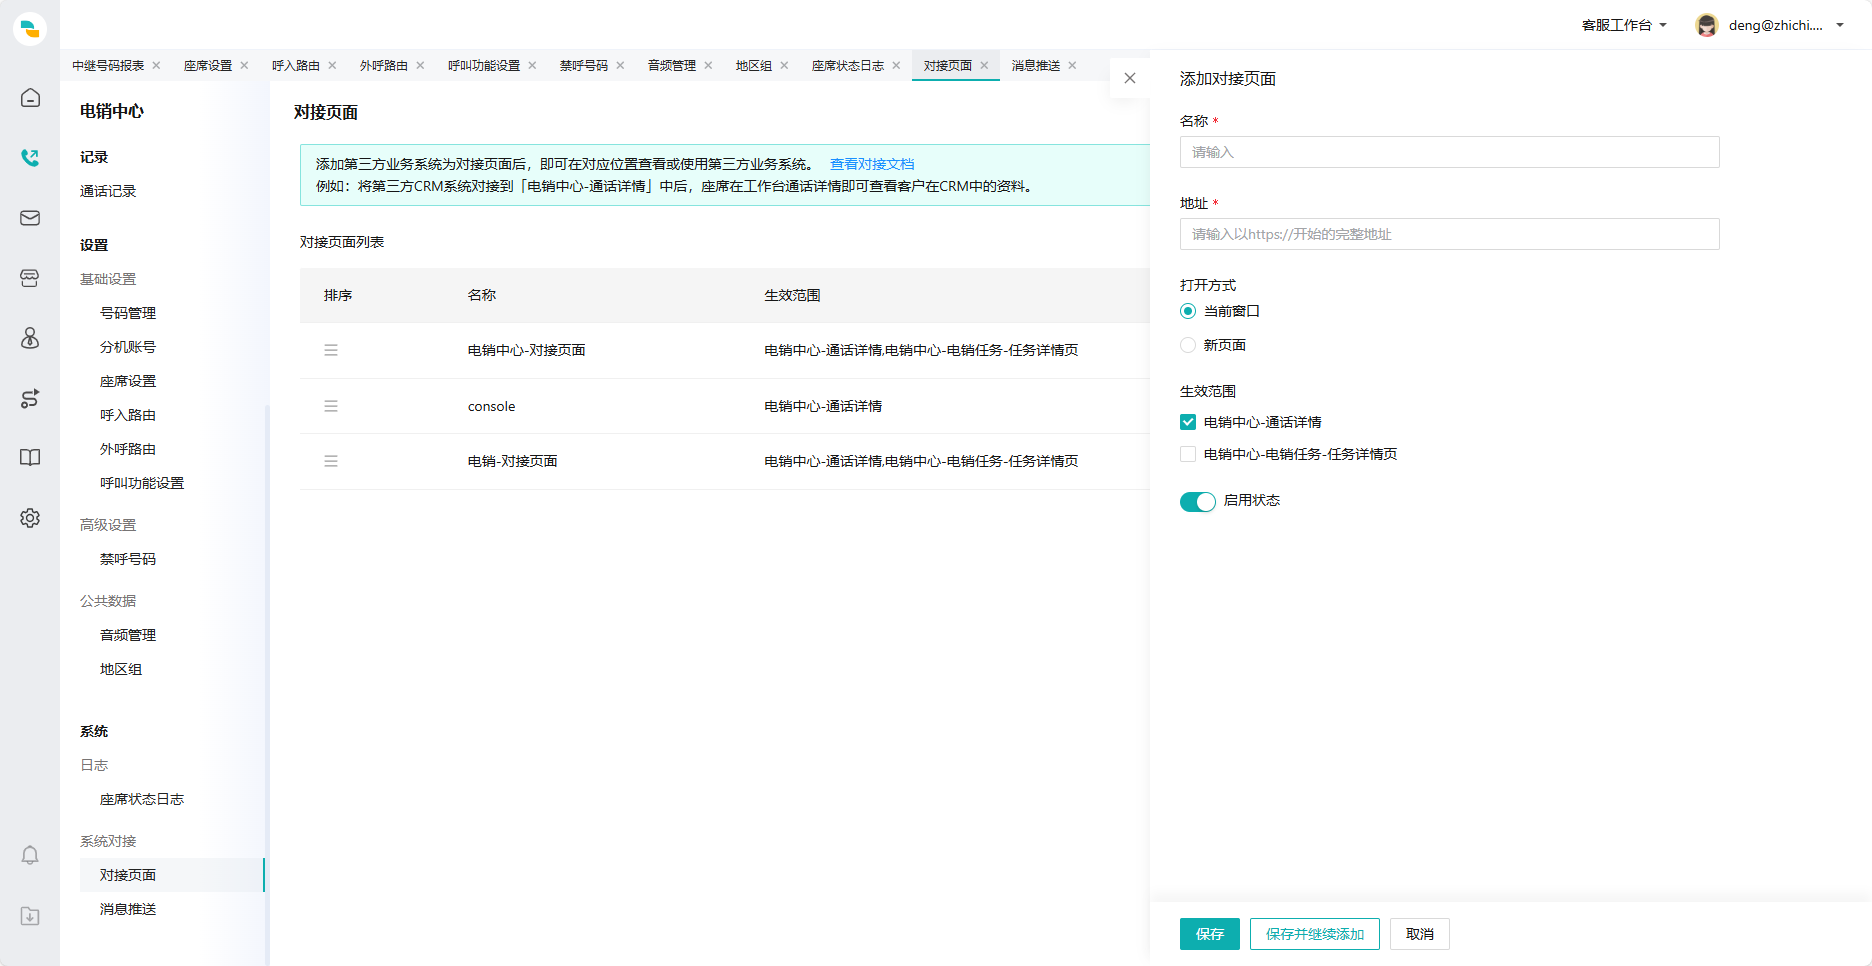Close the 中继号码报表 tab

pos(156,65)
